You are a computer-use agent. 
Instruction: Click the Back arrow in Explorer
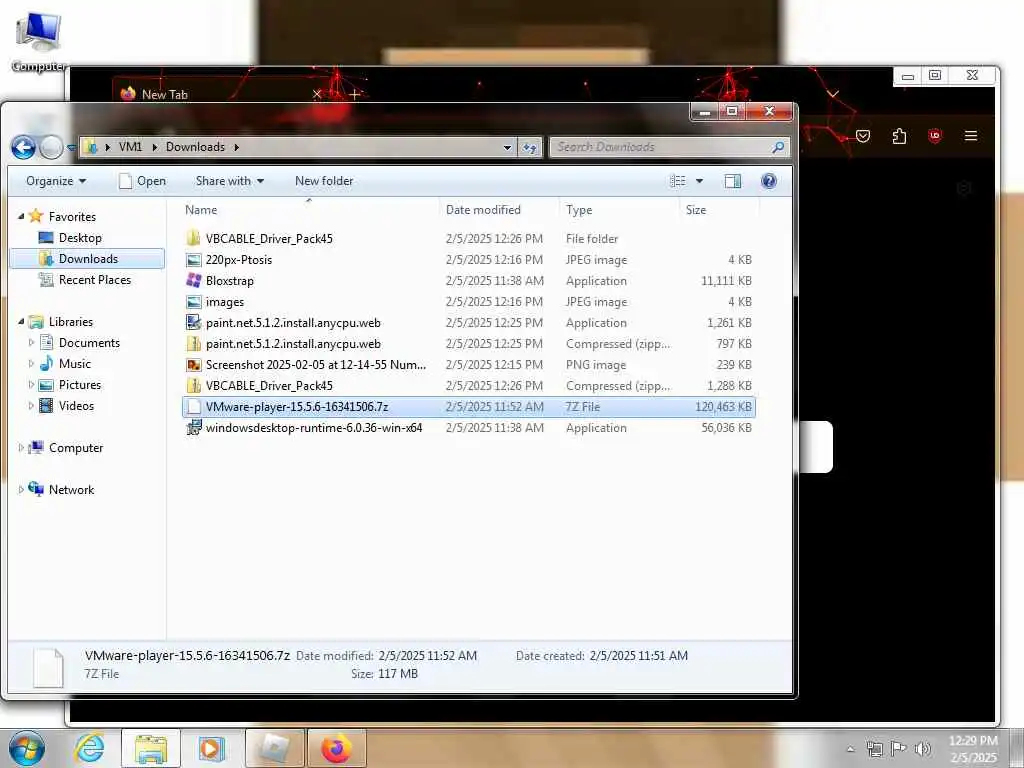point(23,147)
